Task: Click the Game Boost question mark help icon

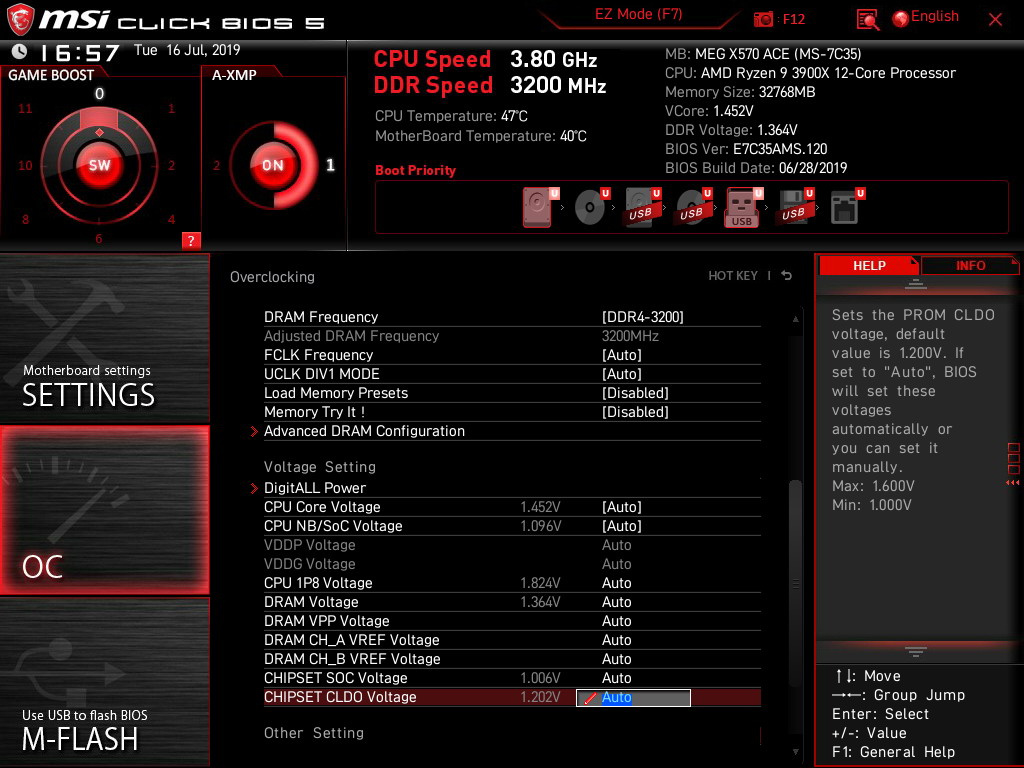Action: pos(191,240)
